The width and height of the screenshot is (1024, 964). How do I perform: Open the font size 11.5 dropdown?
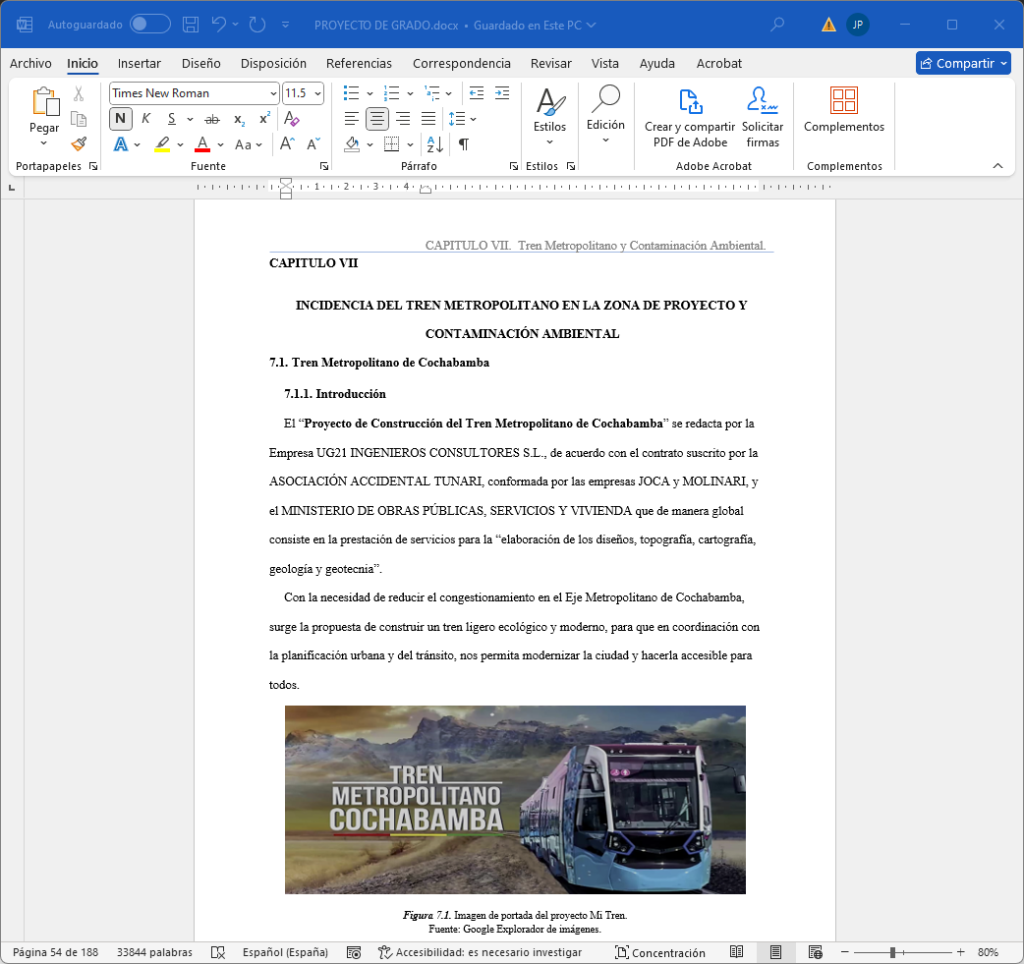[x=318, y=93]
